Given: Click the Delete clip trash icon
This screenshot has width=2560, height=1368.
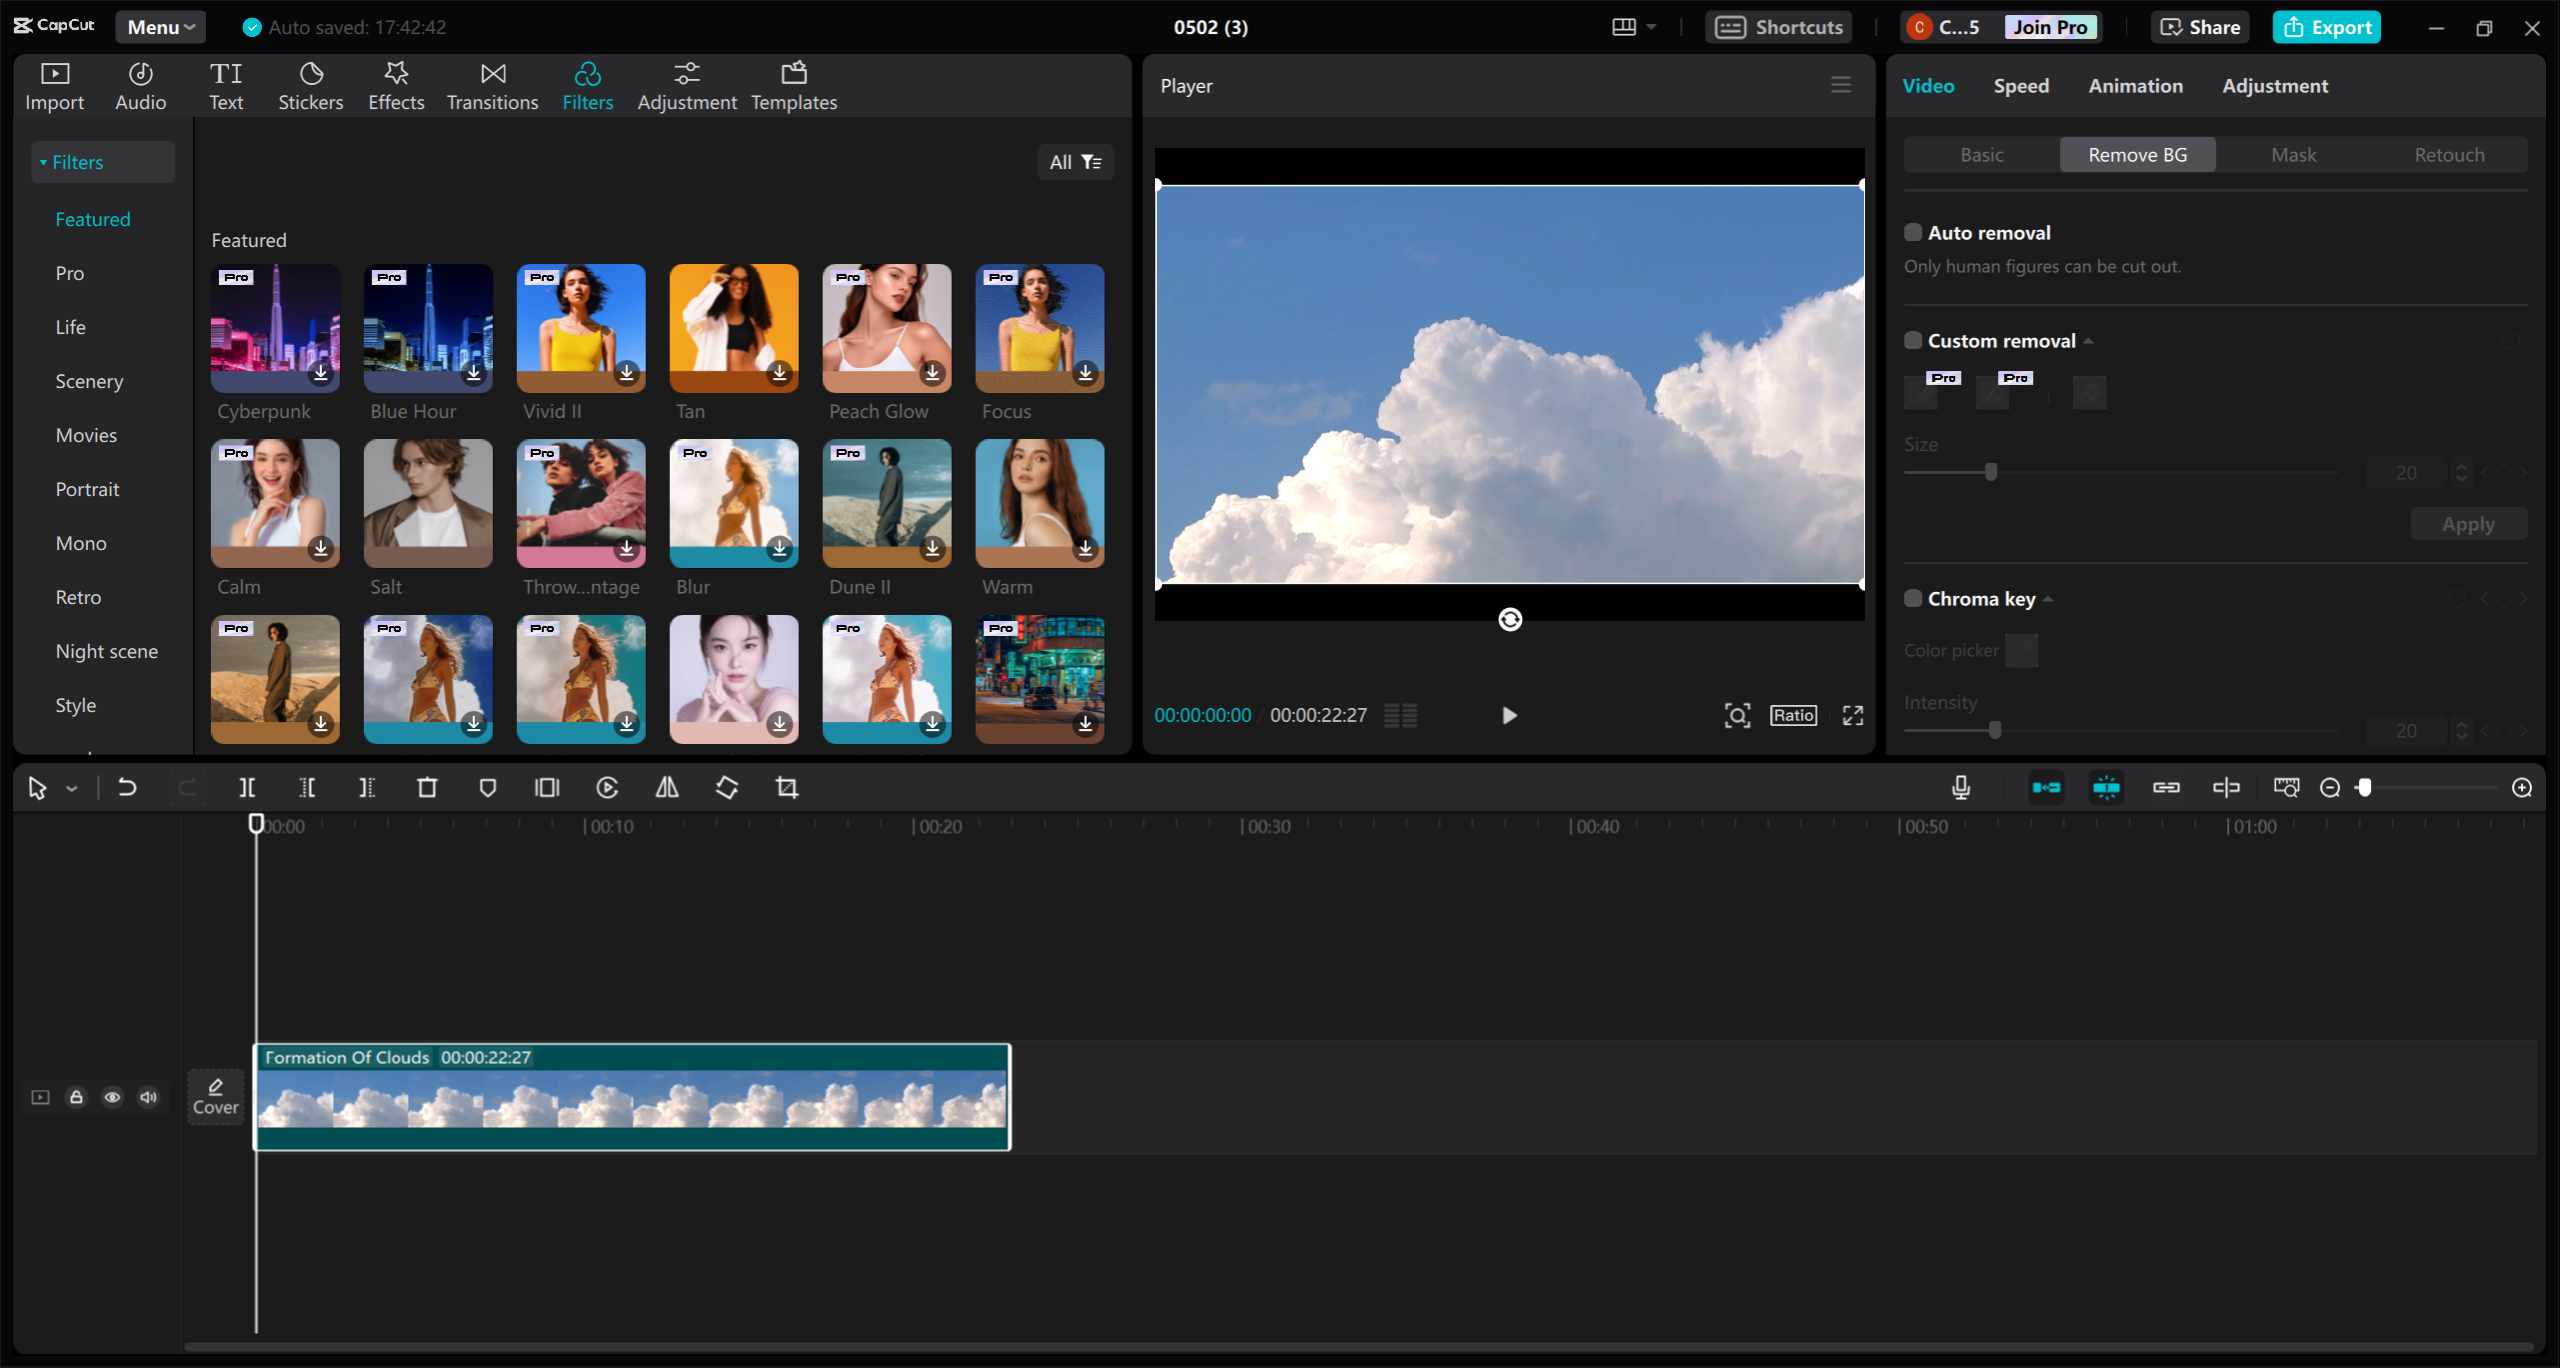Looking at the screenshot, I should (x=427, y=788).
